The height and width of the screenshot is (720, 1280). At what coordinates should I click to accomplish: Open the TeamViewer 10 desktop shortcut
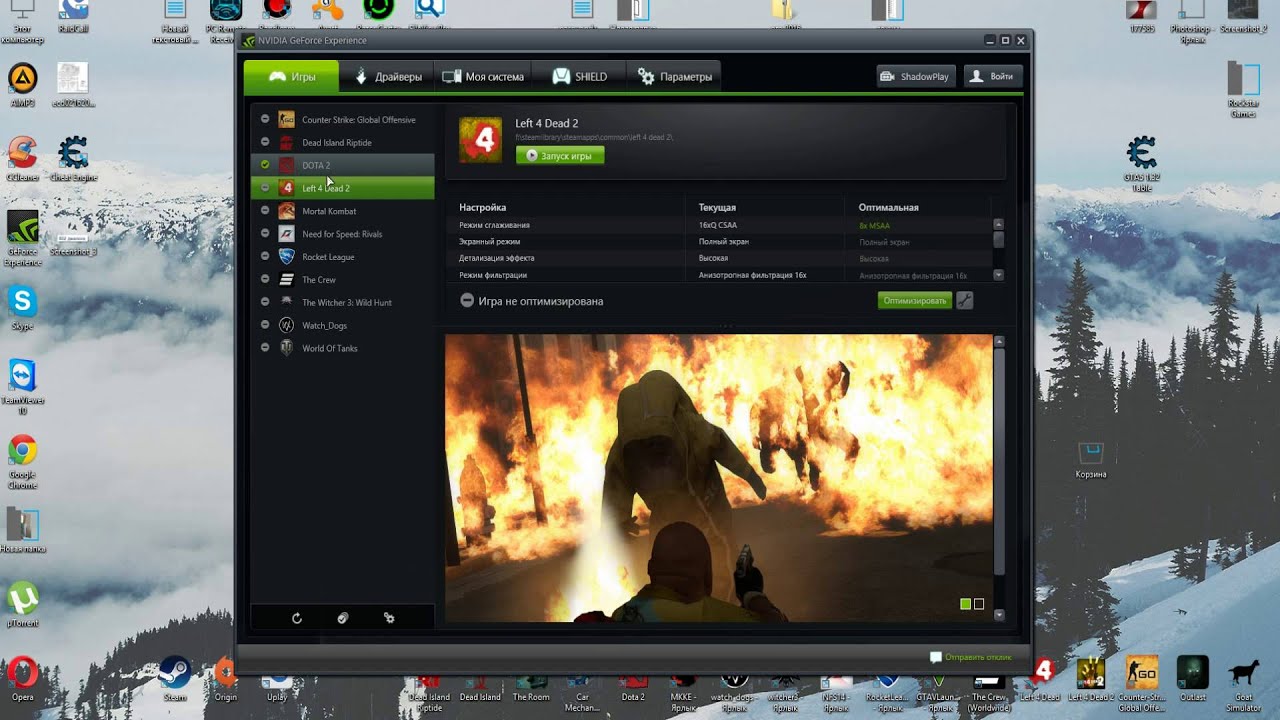point(22,385)
